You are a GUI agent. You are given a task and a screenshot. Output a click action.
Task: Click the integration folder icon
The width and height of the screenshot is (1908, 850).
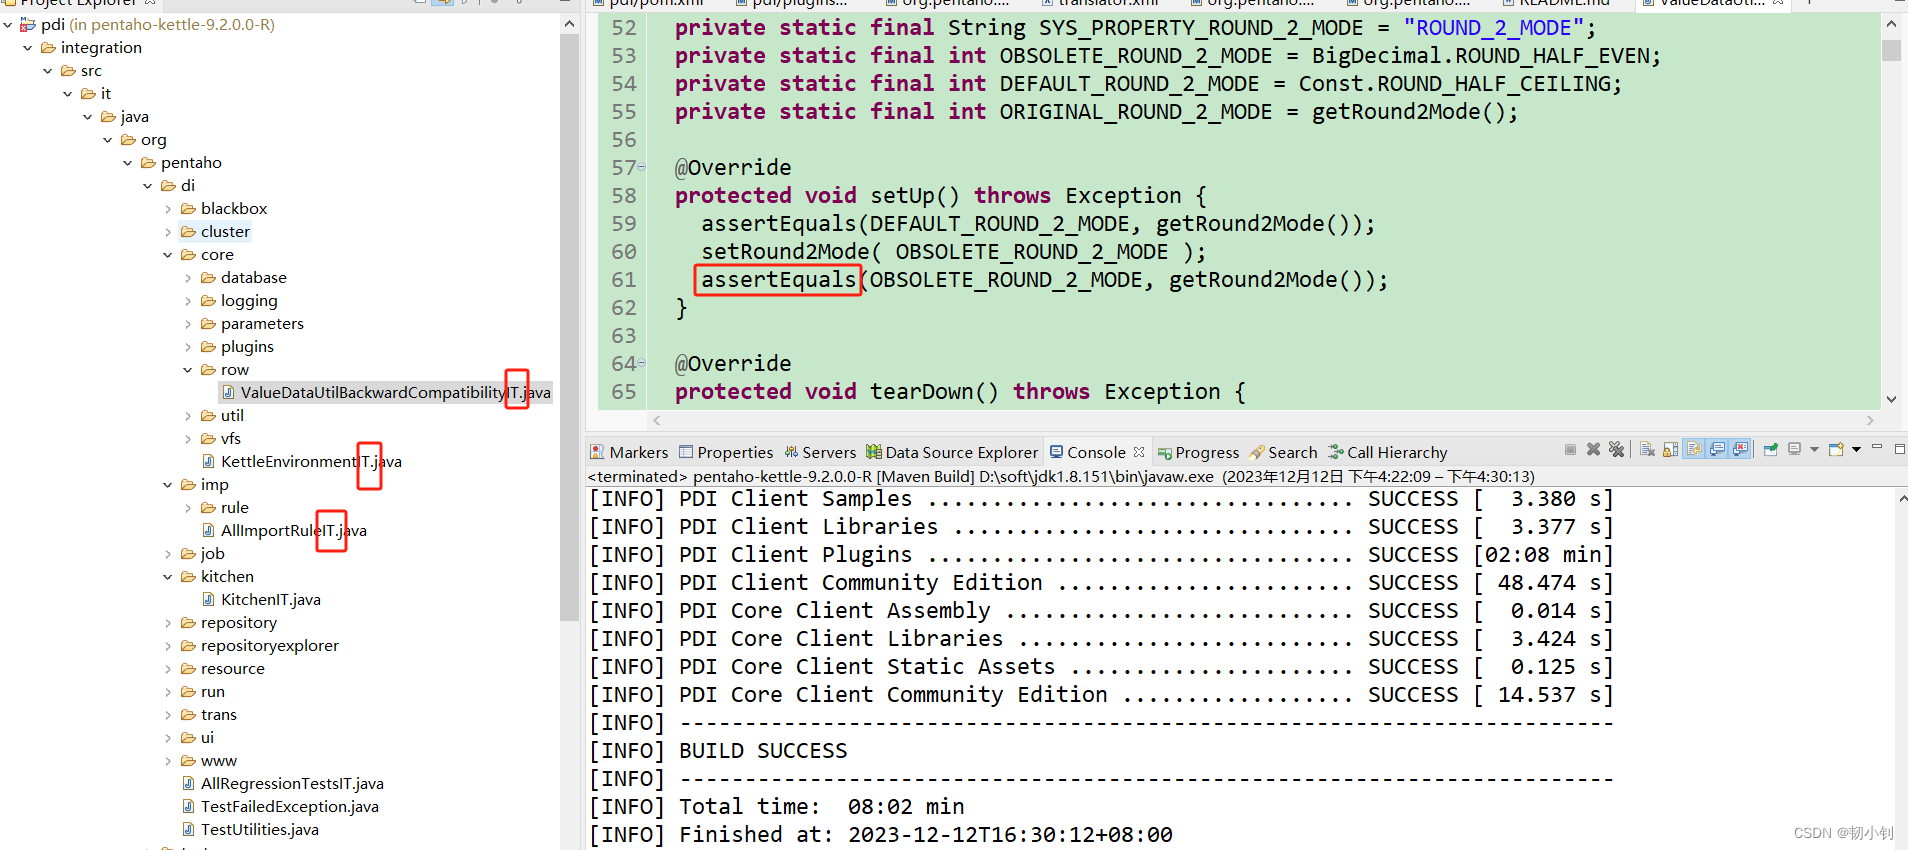[x=48, y=48]
